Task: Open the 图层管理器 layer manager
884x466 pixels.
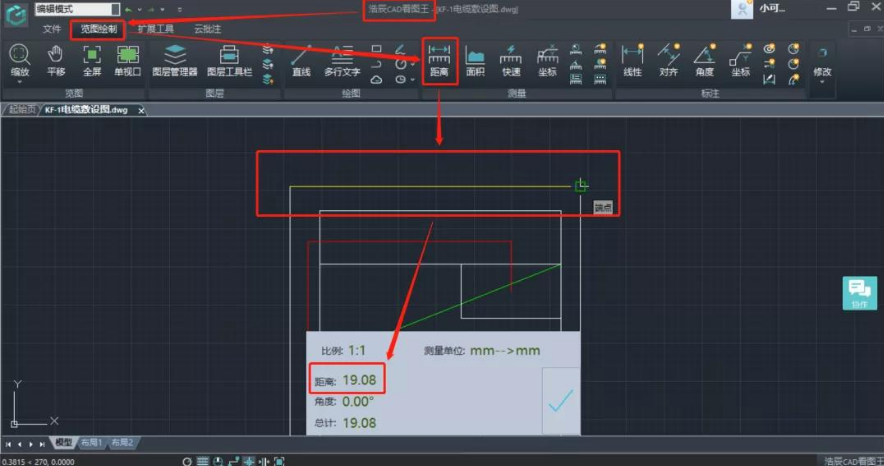Action: [175, 60]
